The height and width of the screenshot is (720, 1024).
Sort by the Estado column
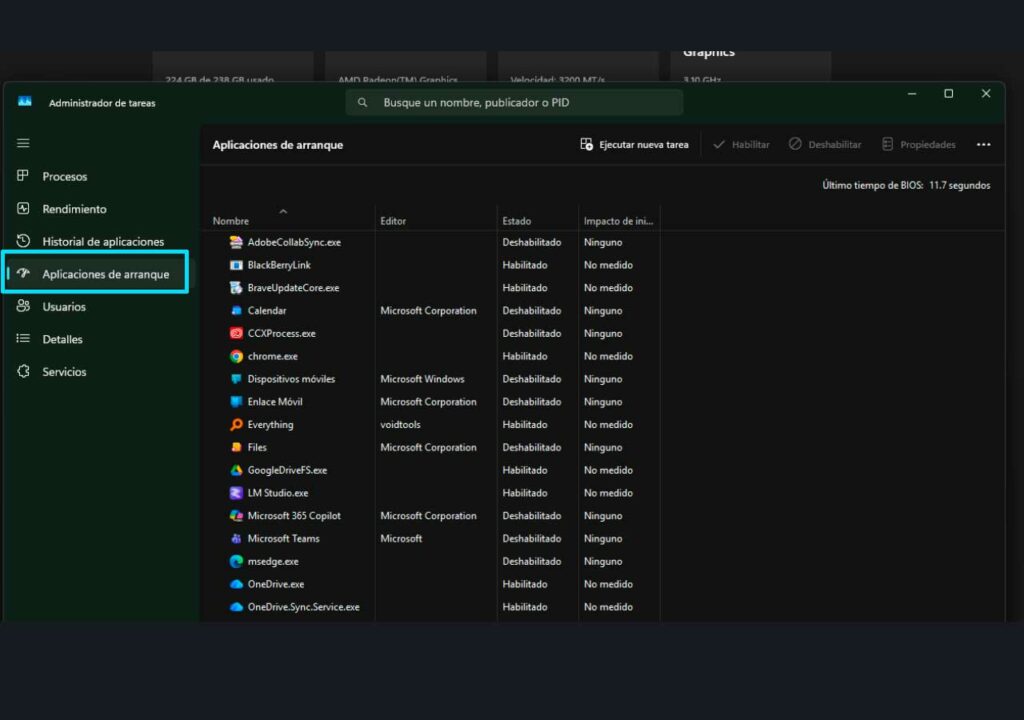517,221
